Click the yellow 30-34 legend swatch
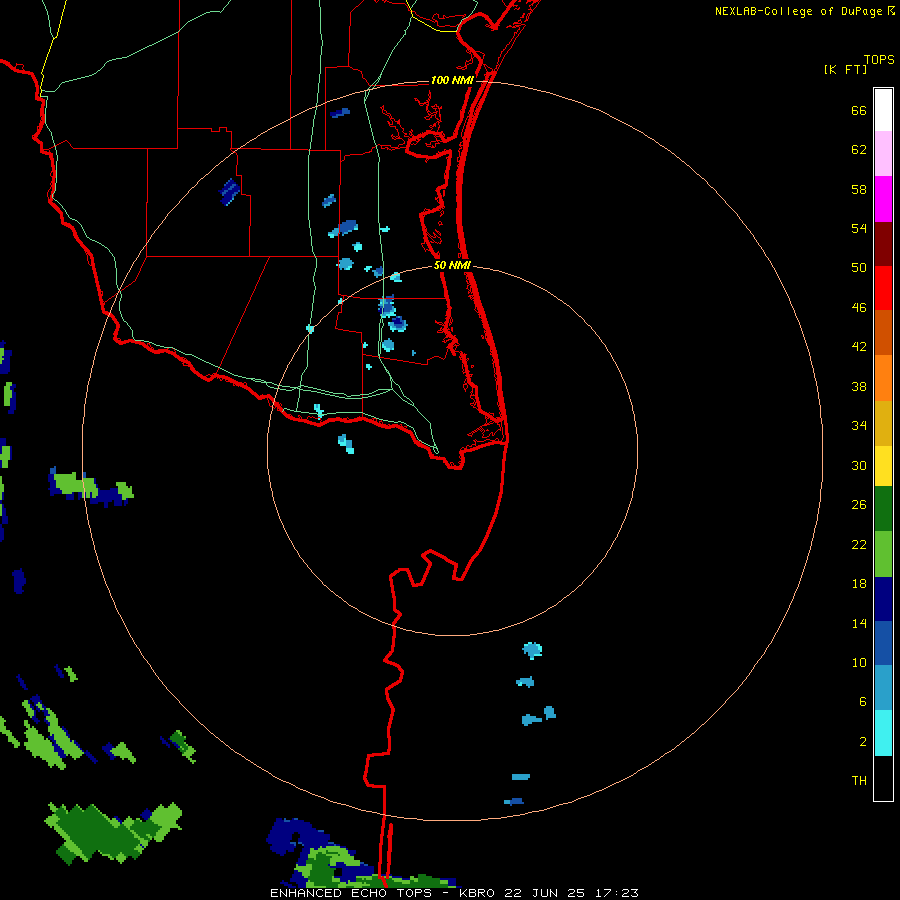 pyautogui.click(x=883, y=465)
